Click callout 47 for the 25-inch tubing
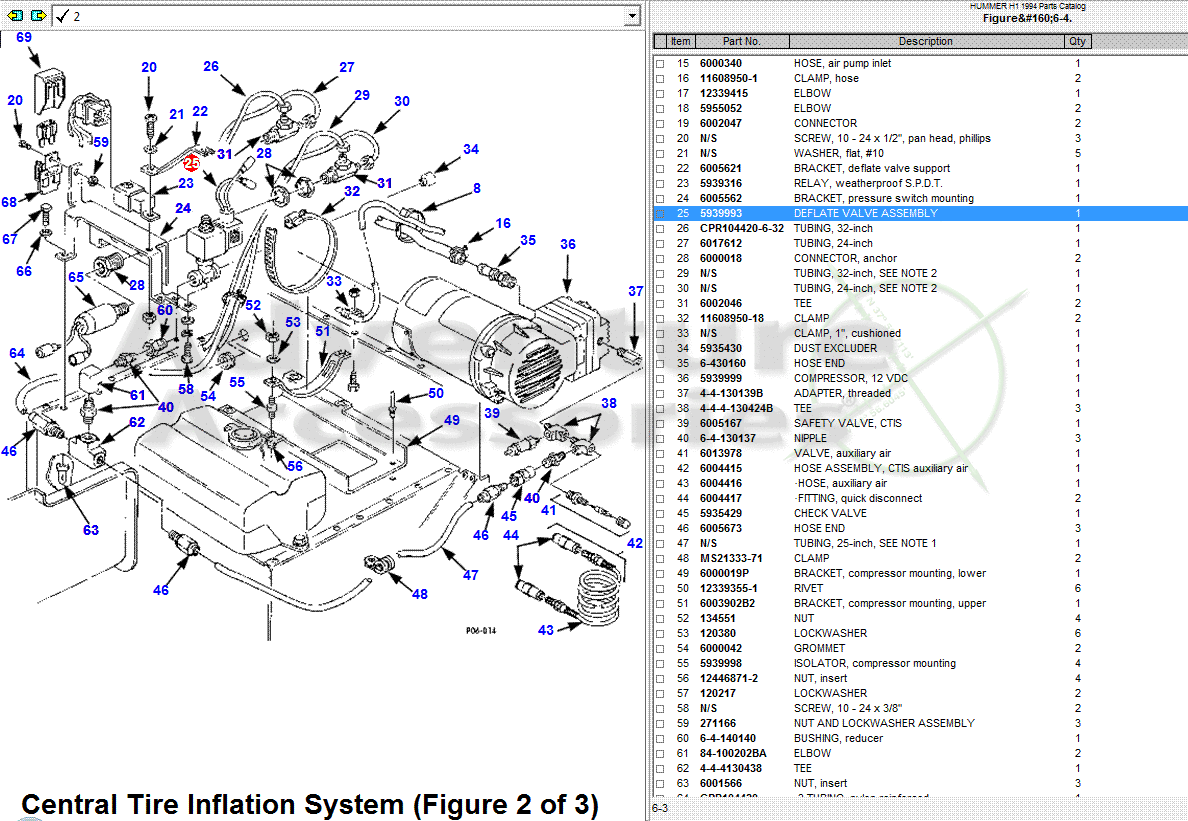 [470, 575]
